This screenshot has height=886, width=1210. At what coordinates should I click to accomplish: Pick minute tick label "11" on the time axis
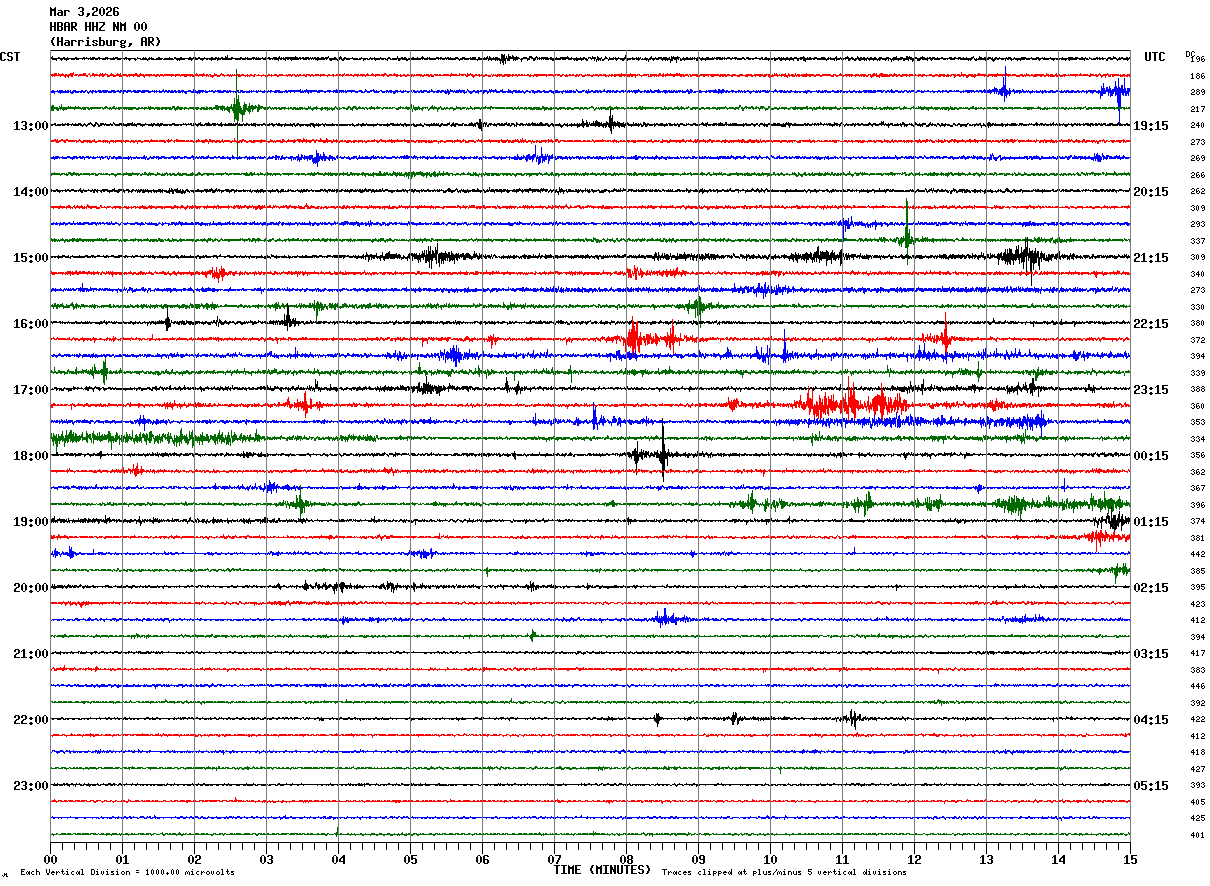point(842,859)
